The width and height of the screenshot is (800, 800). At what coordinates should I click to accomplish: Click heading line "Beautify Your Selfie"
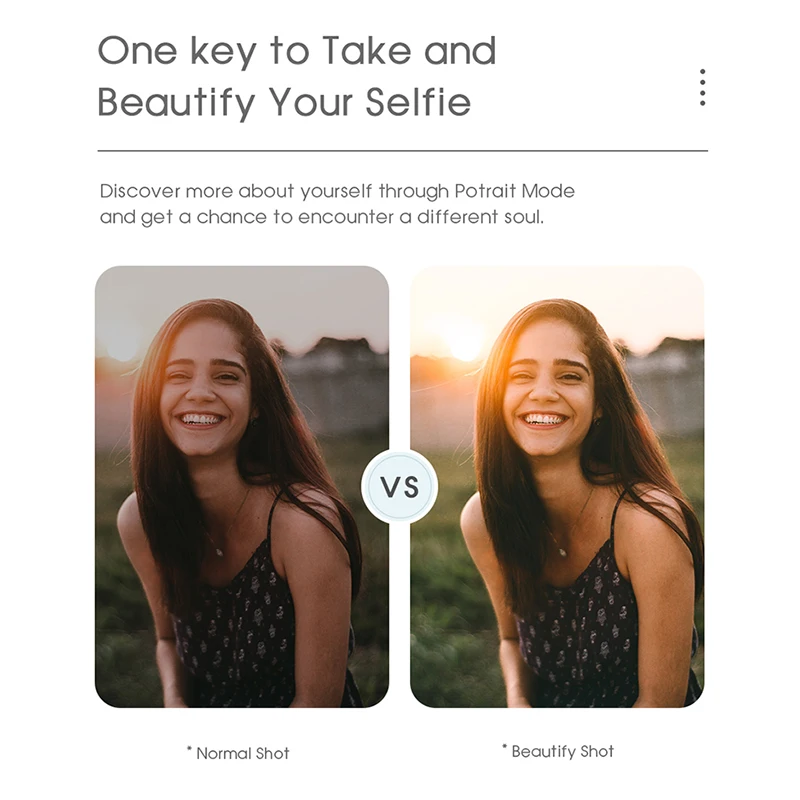284,102
